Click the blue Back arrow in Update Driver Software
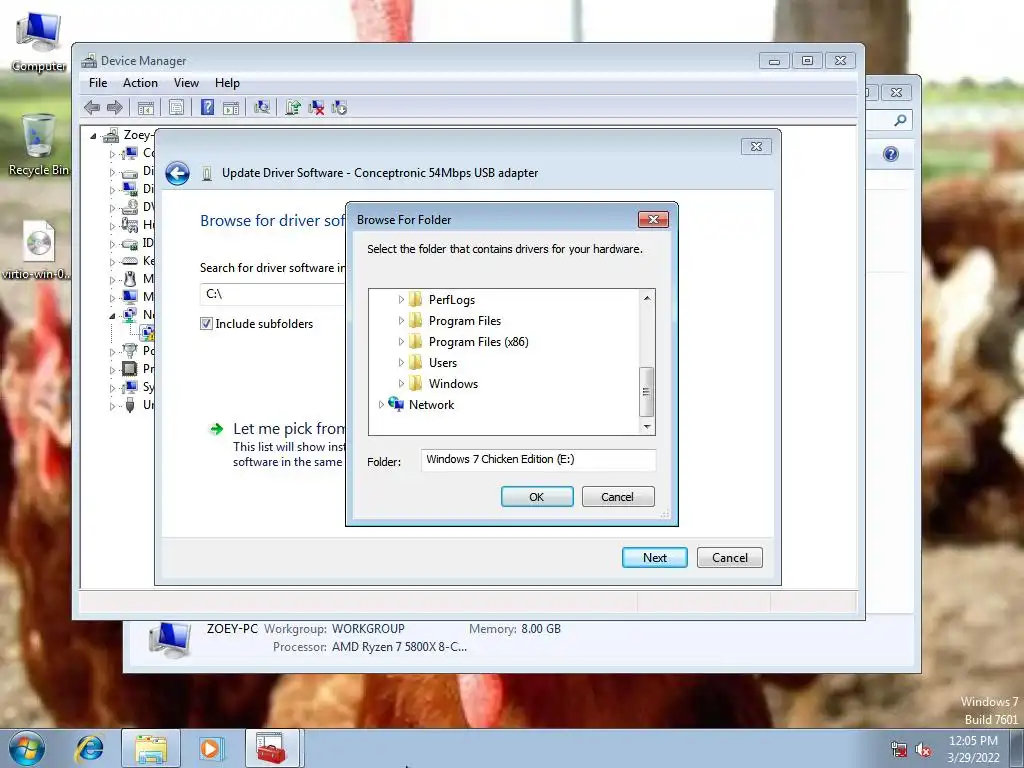1024x768 pixels. (x=177, y=174)
